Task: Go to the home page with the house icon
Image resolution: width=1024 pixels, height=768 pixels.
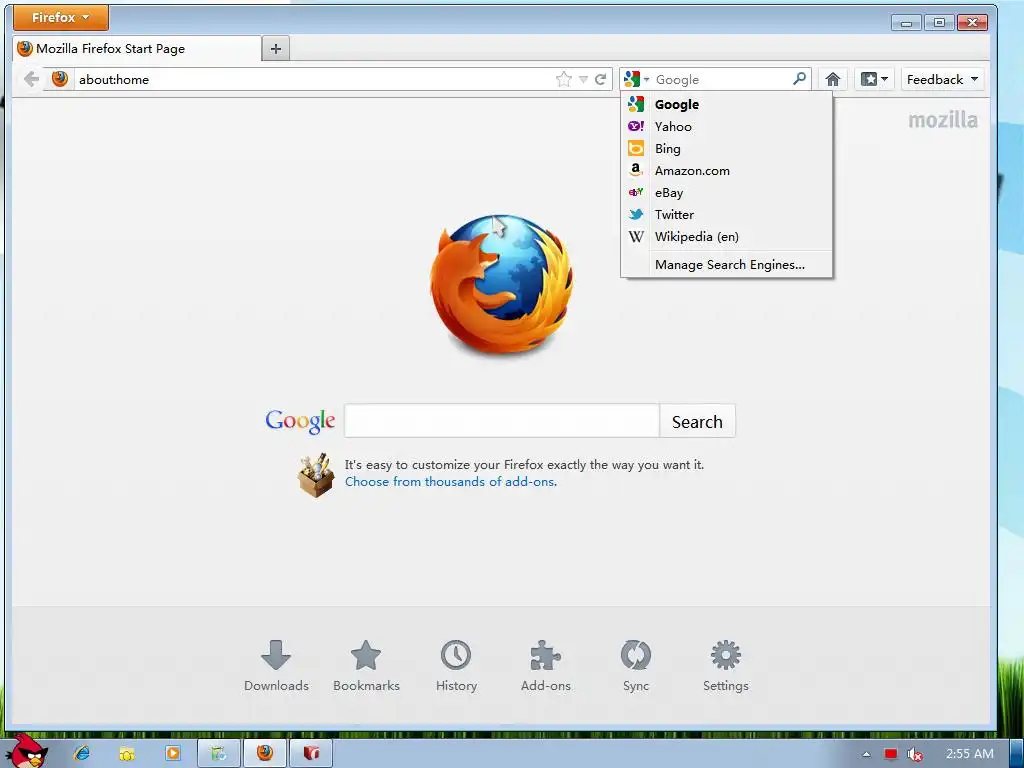Action: click(x=832, y=80)
